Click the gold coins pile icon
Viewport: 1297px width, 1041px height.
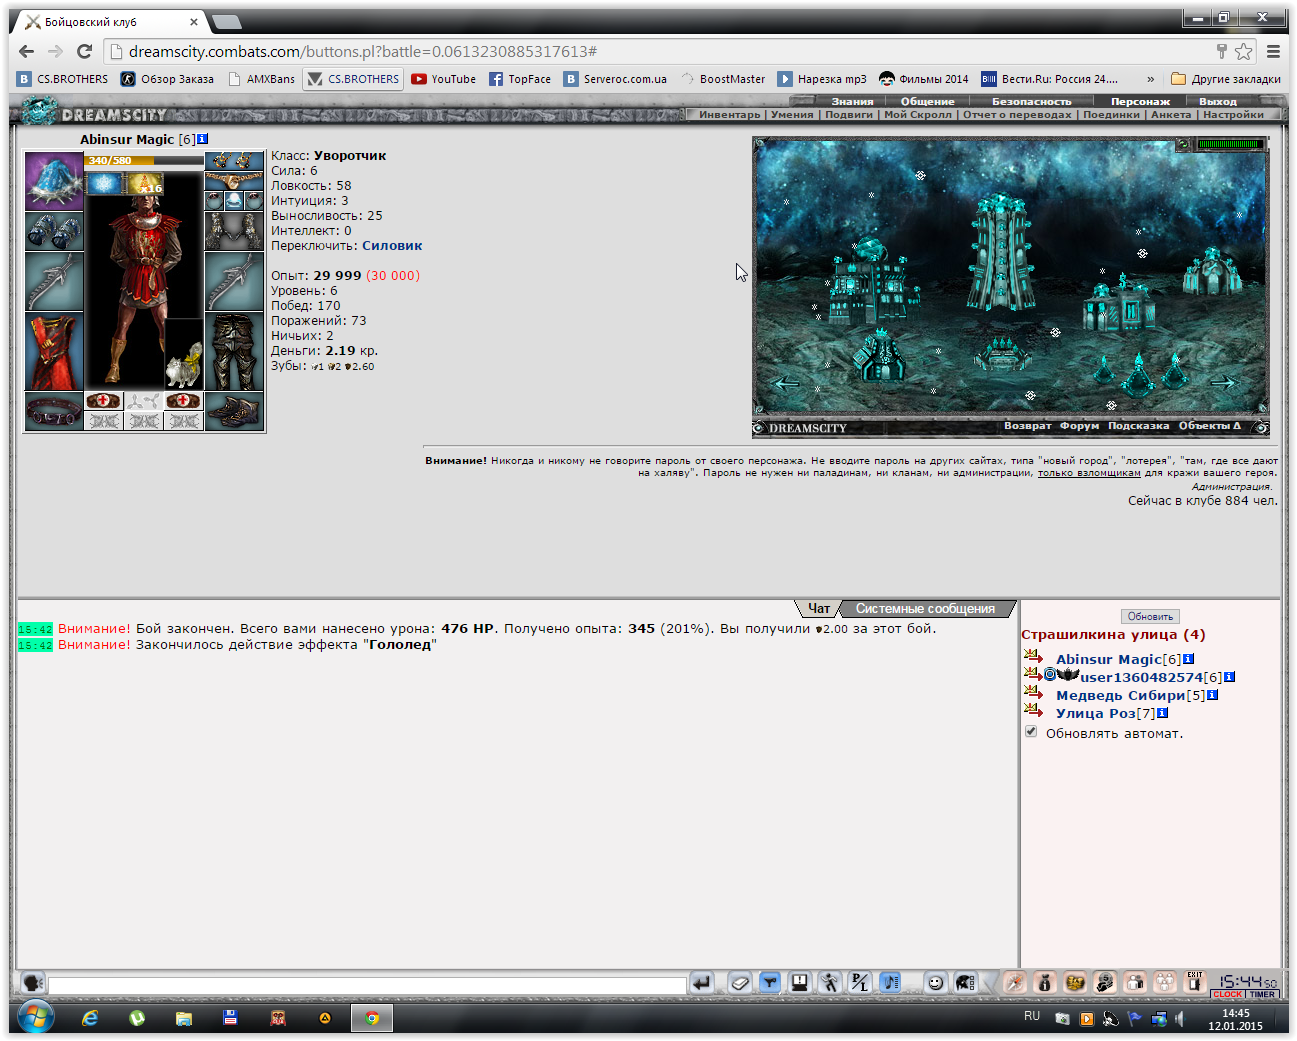pos(1075,983)
